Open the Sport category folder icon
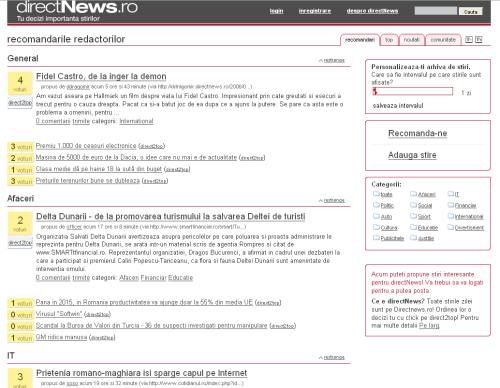The width and height of the screenshot is (500, 388). point(413,216)
